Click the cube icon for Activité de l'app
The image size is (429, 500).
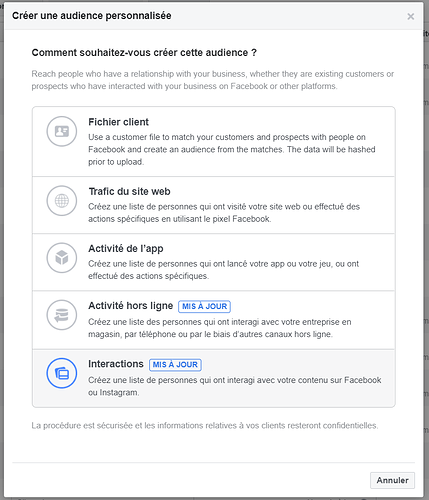click(x=62, y=258)
